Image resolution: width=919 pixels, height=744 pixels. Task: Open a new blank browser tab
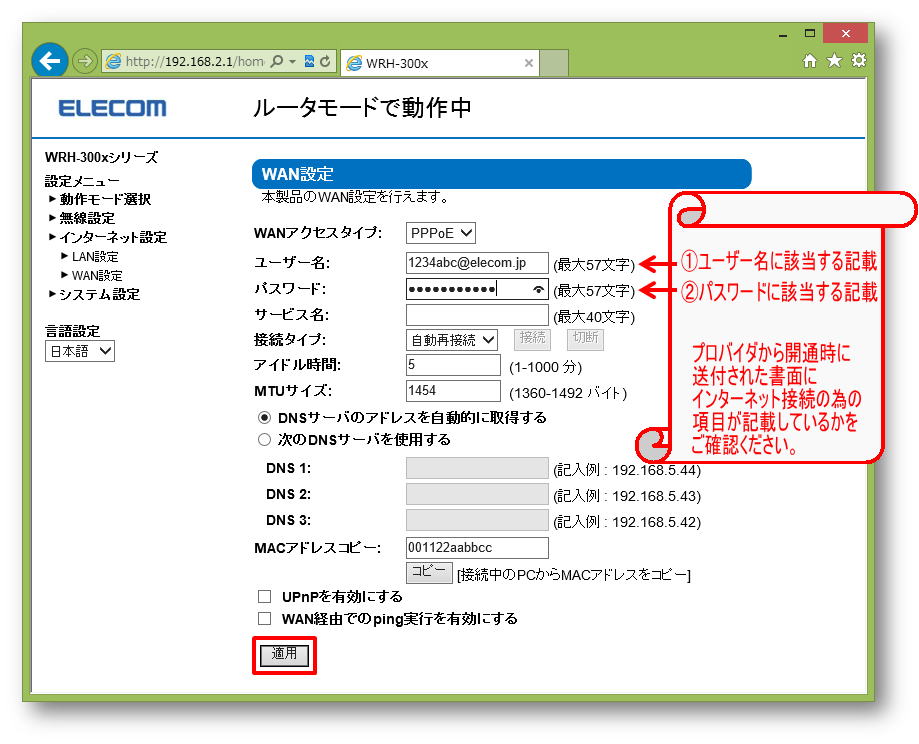[554, 63]
